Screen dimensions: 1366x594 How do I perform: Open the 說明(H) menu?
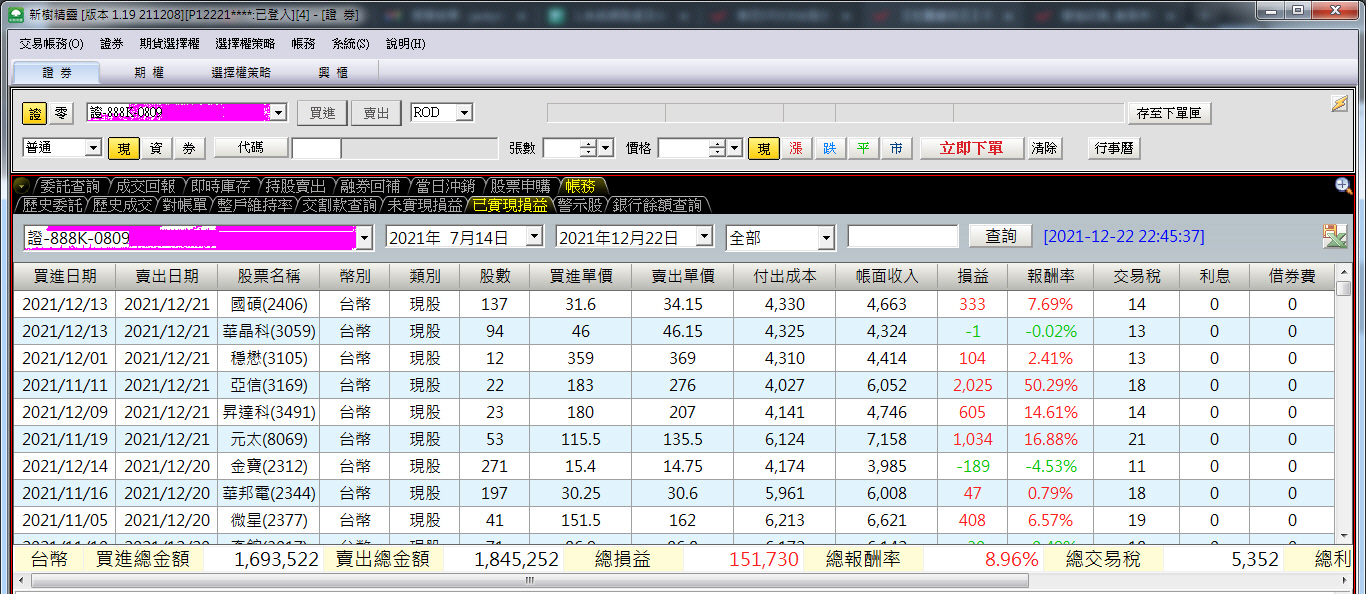405,44
